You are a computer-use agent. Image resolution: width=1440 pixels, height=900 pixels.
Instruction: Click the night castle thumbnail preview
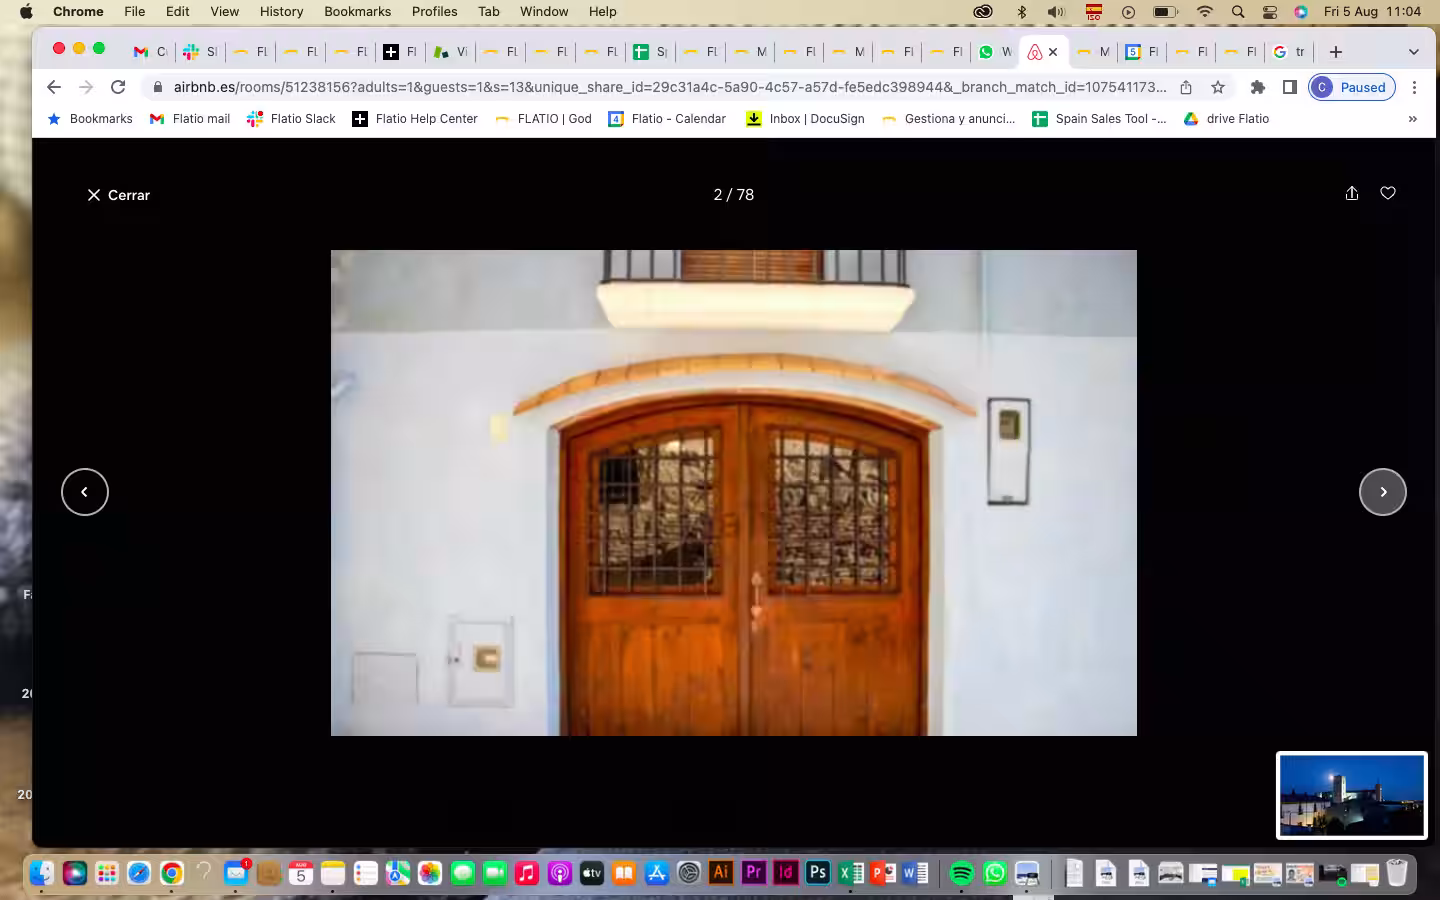[x=1352, y=795]
